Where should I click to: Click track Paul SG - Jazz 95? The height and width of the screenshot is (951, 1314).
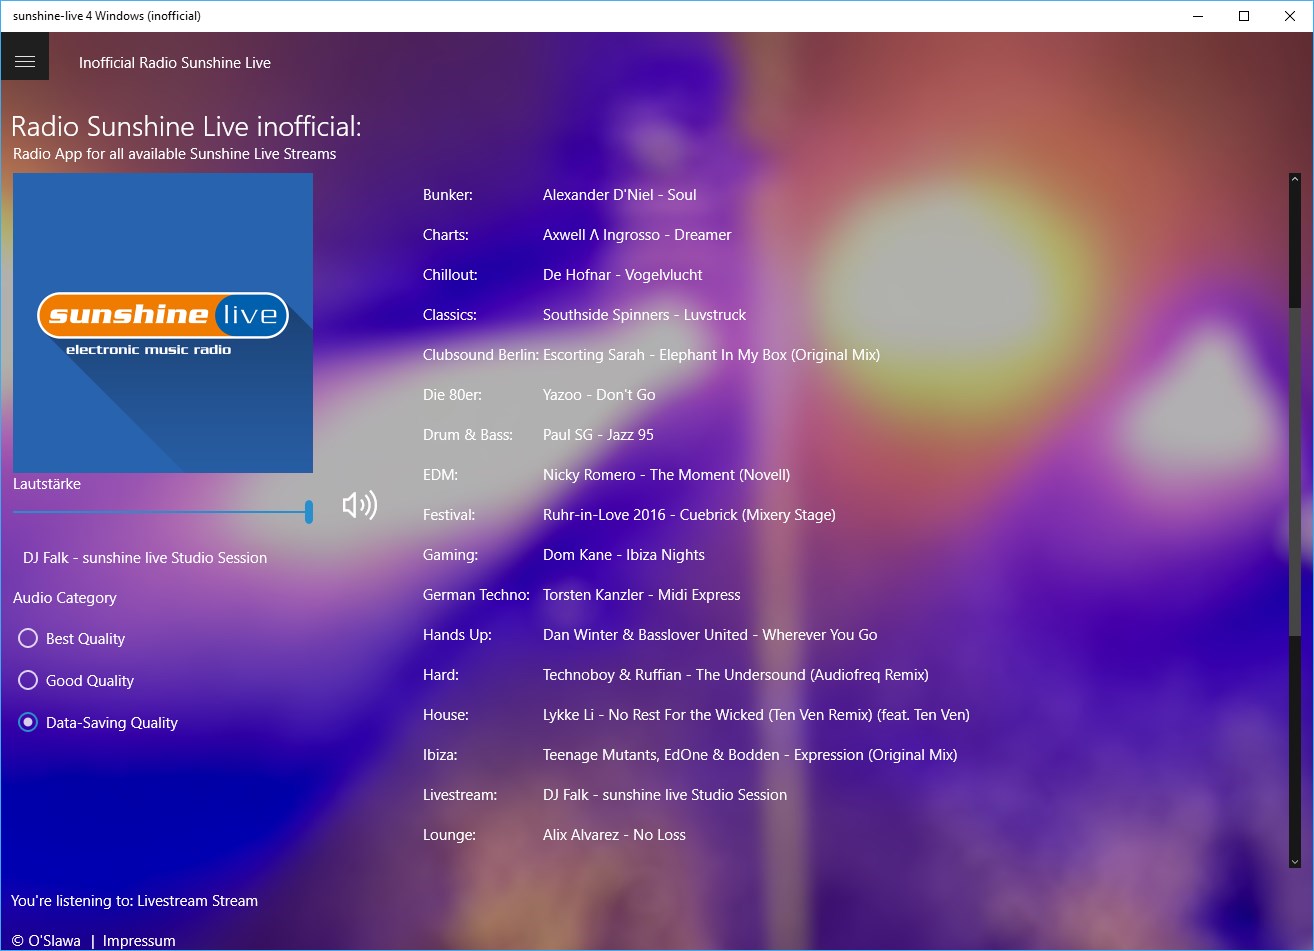(x=598, y=435)
